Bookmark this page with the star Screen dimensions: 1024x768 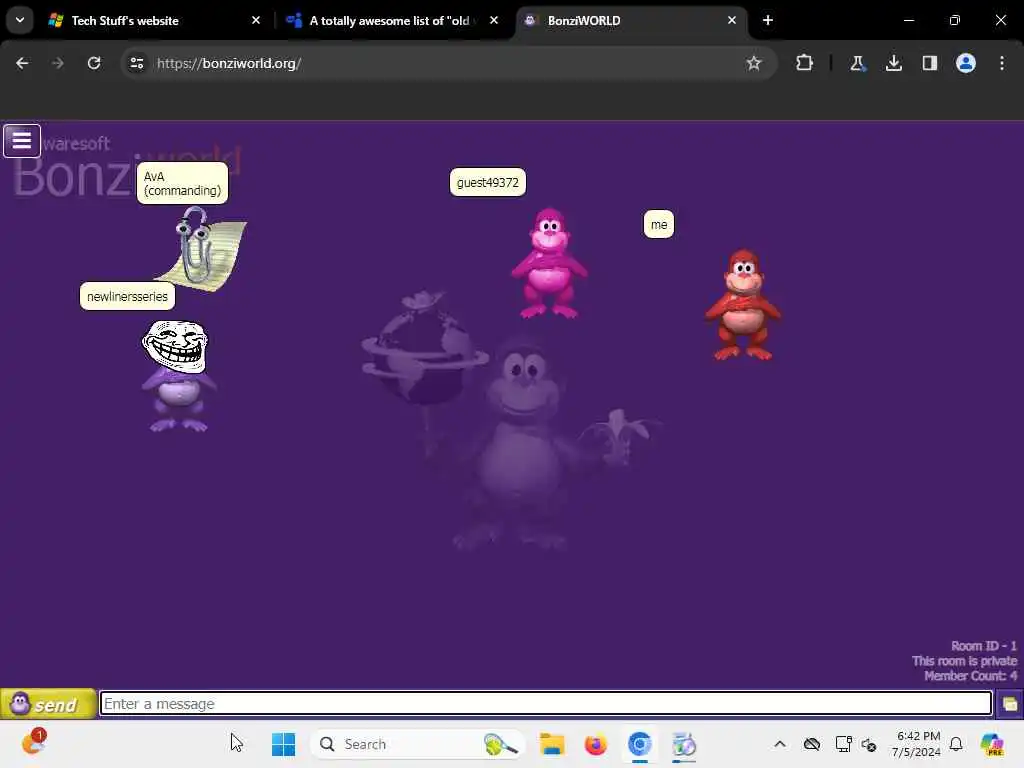[754, 63]
